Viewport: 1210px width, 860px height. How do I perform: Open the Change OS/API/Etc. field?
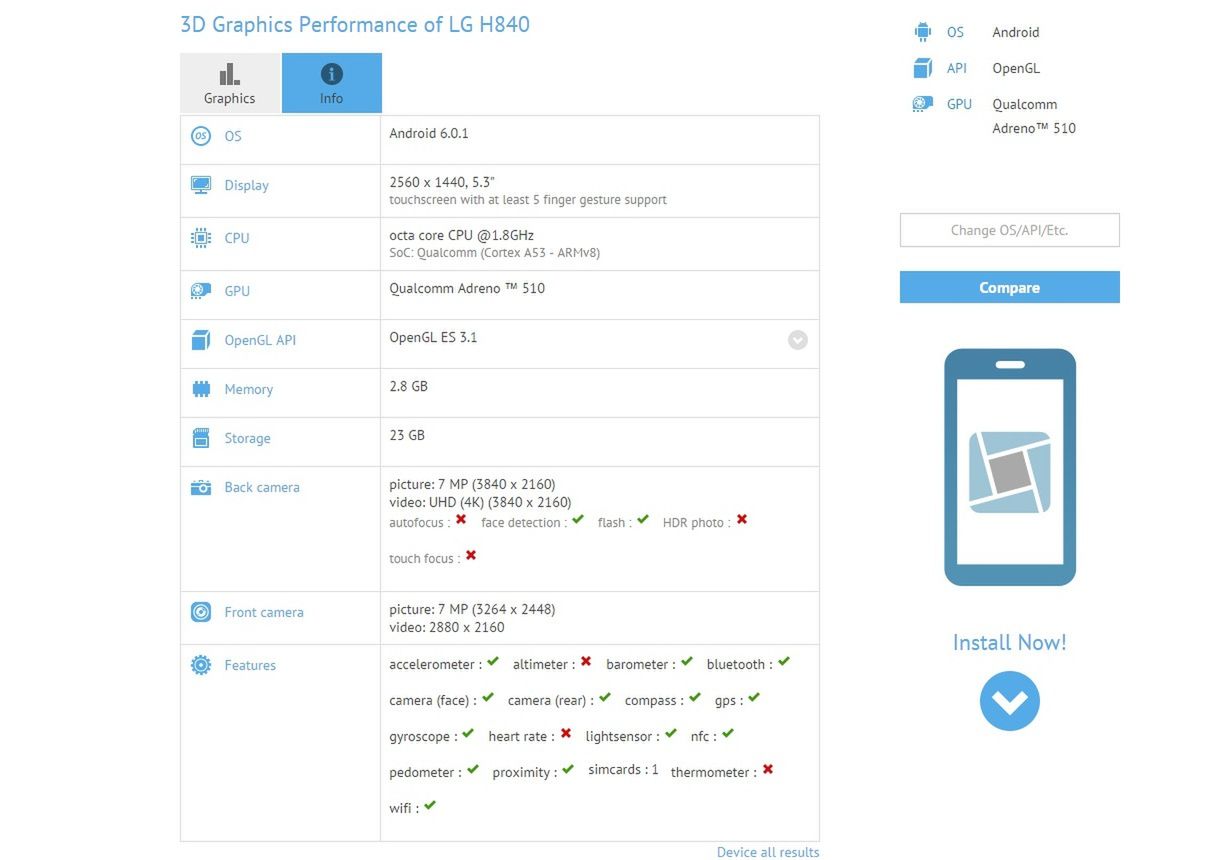[1010, 230]
